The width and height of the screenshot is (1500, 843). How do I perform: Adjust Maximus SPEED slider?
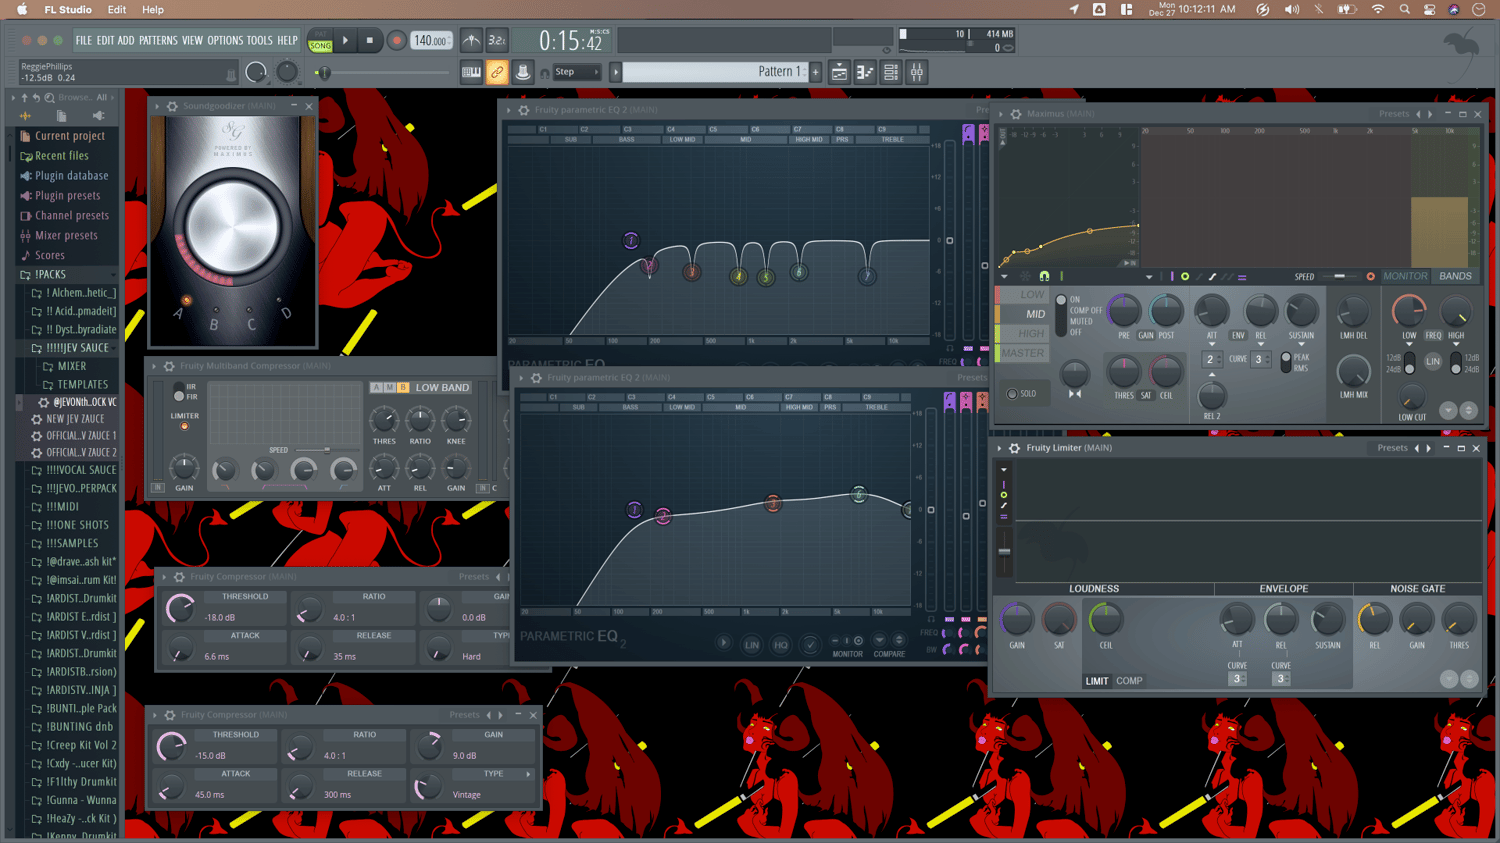pos(1341,276)
